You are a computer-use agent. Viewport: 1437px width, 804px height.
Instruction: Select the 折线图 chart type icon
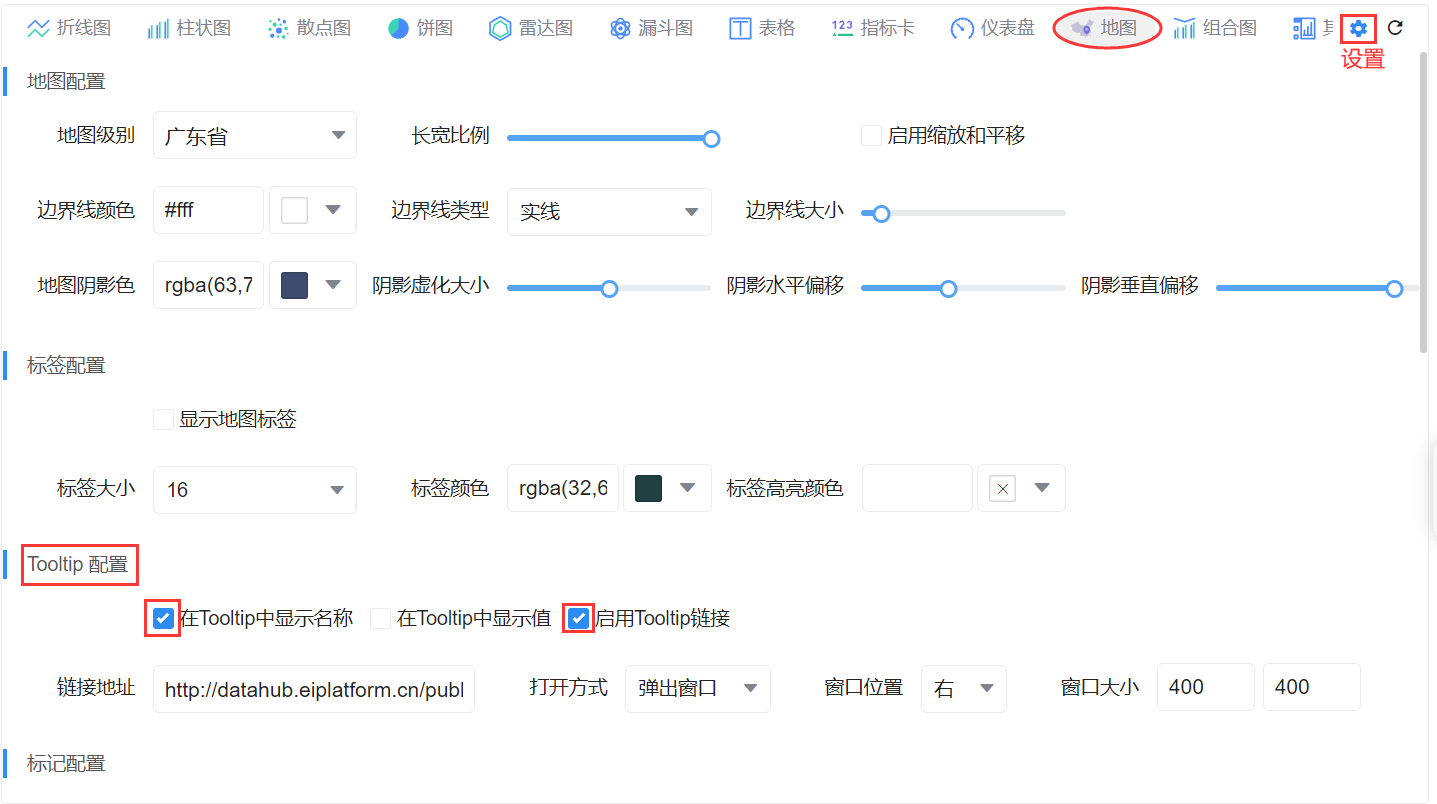pyautogui.click(x=68, y=27)
